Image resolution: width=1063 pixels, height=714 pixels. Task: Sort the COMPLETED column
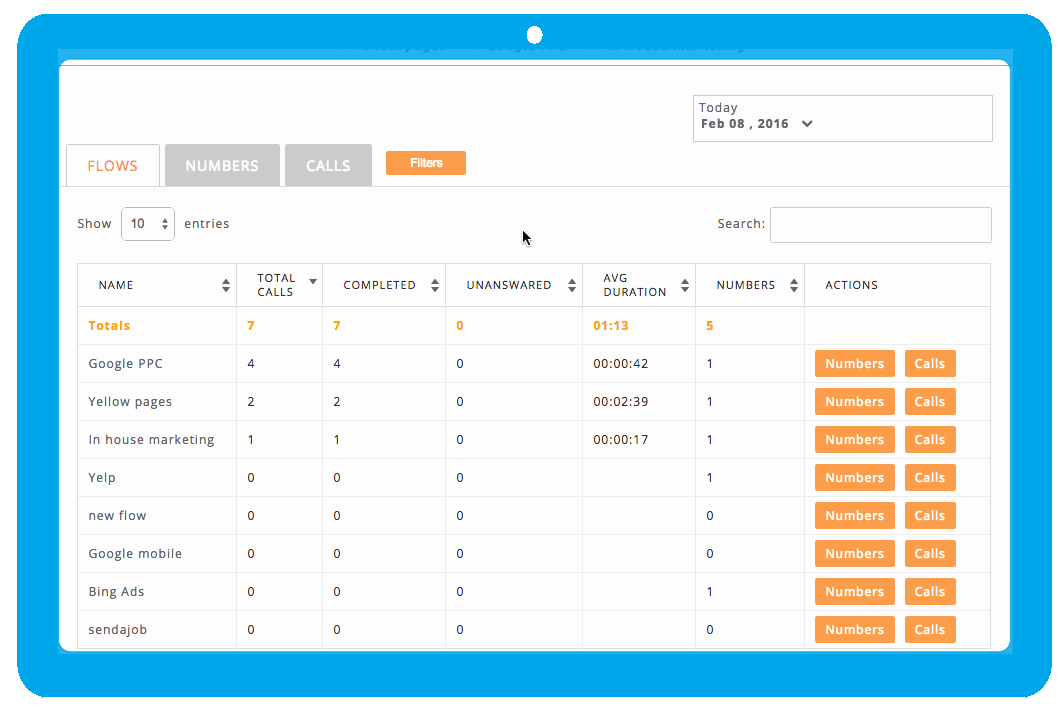click(434, 284)
